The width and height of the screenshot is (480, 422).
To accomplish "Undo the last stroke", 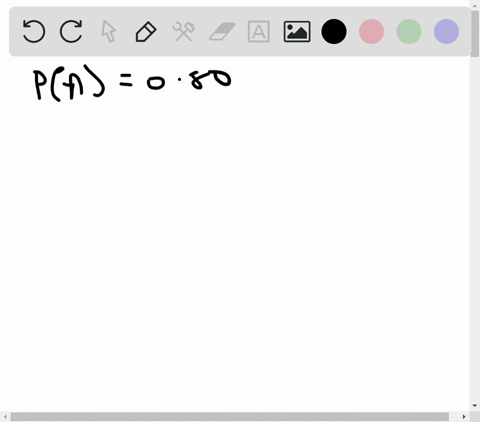I will click(34, 31).
